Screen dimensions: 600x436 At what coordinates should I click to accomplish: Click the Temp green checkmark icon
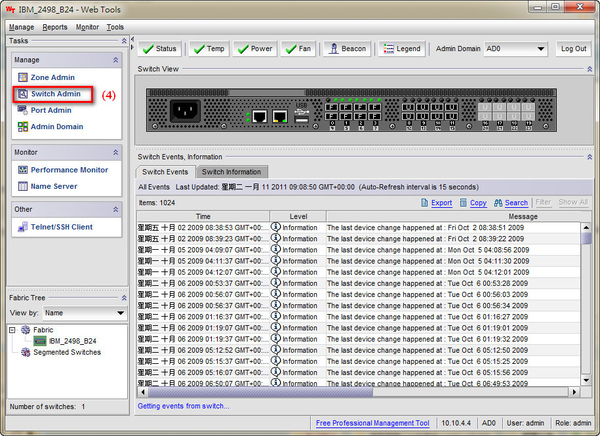tap(199, 49)
